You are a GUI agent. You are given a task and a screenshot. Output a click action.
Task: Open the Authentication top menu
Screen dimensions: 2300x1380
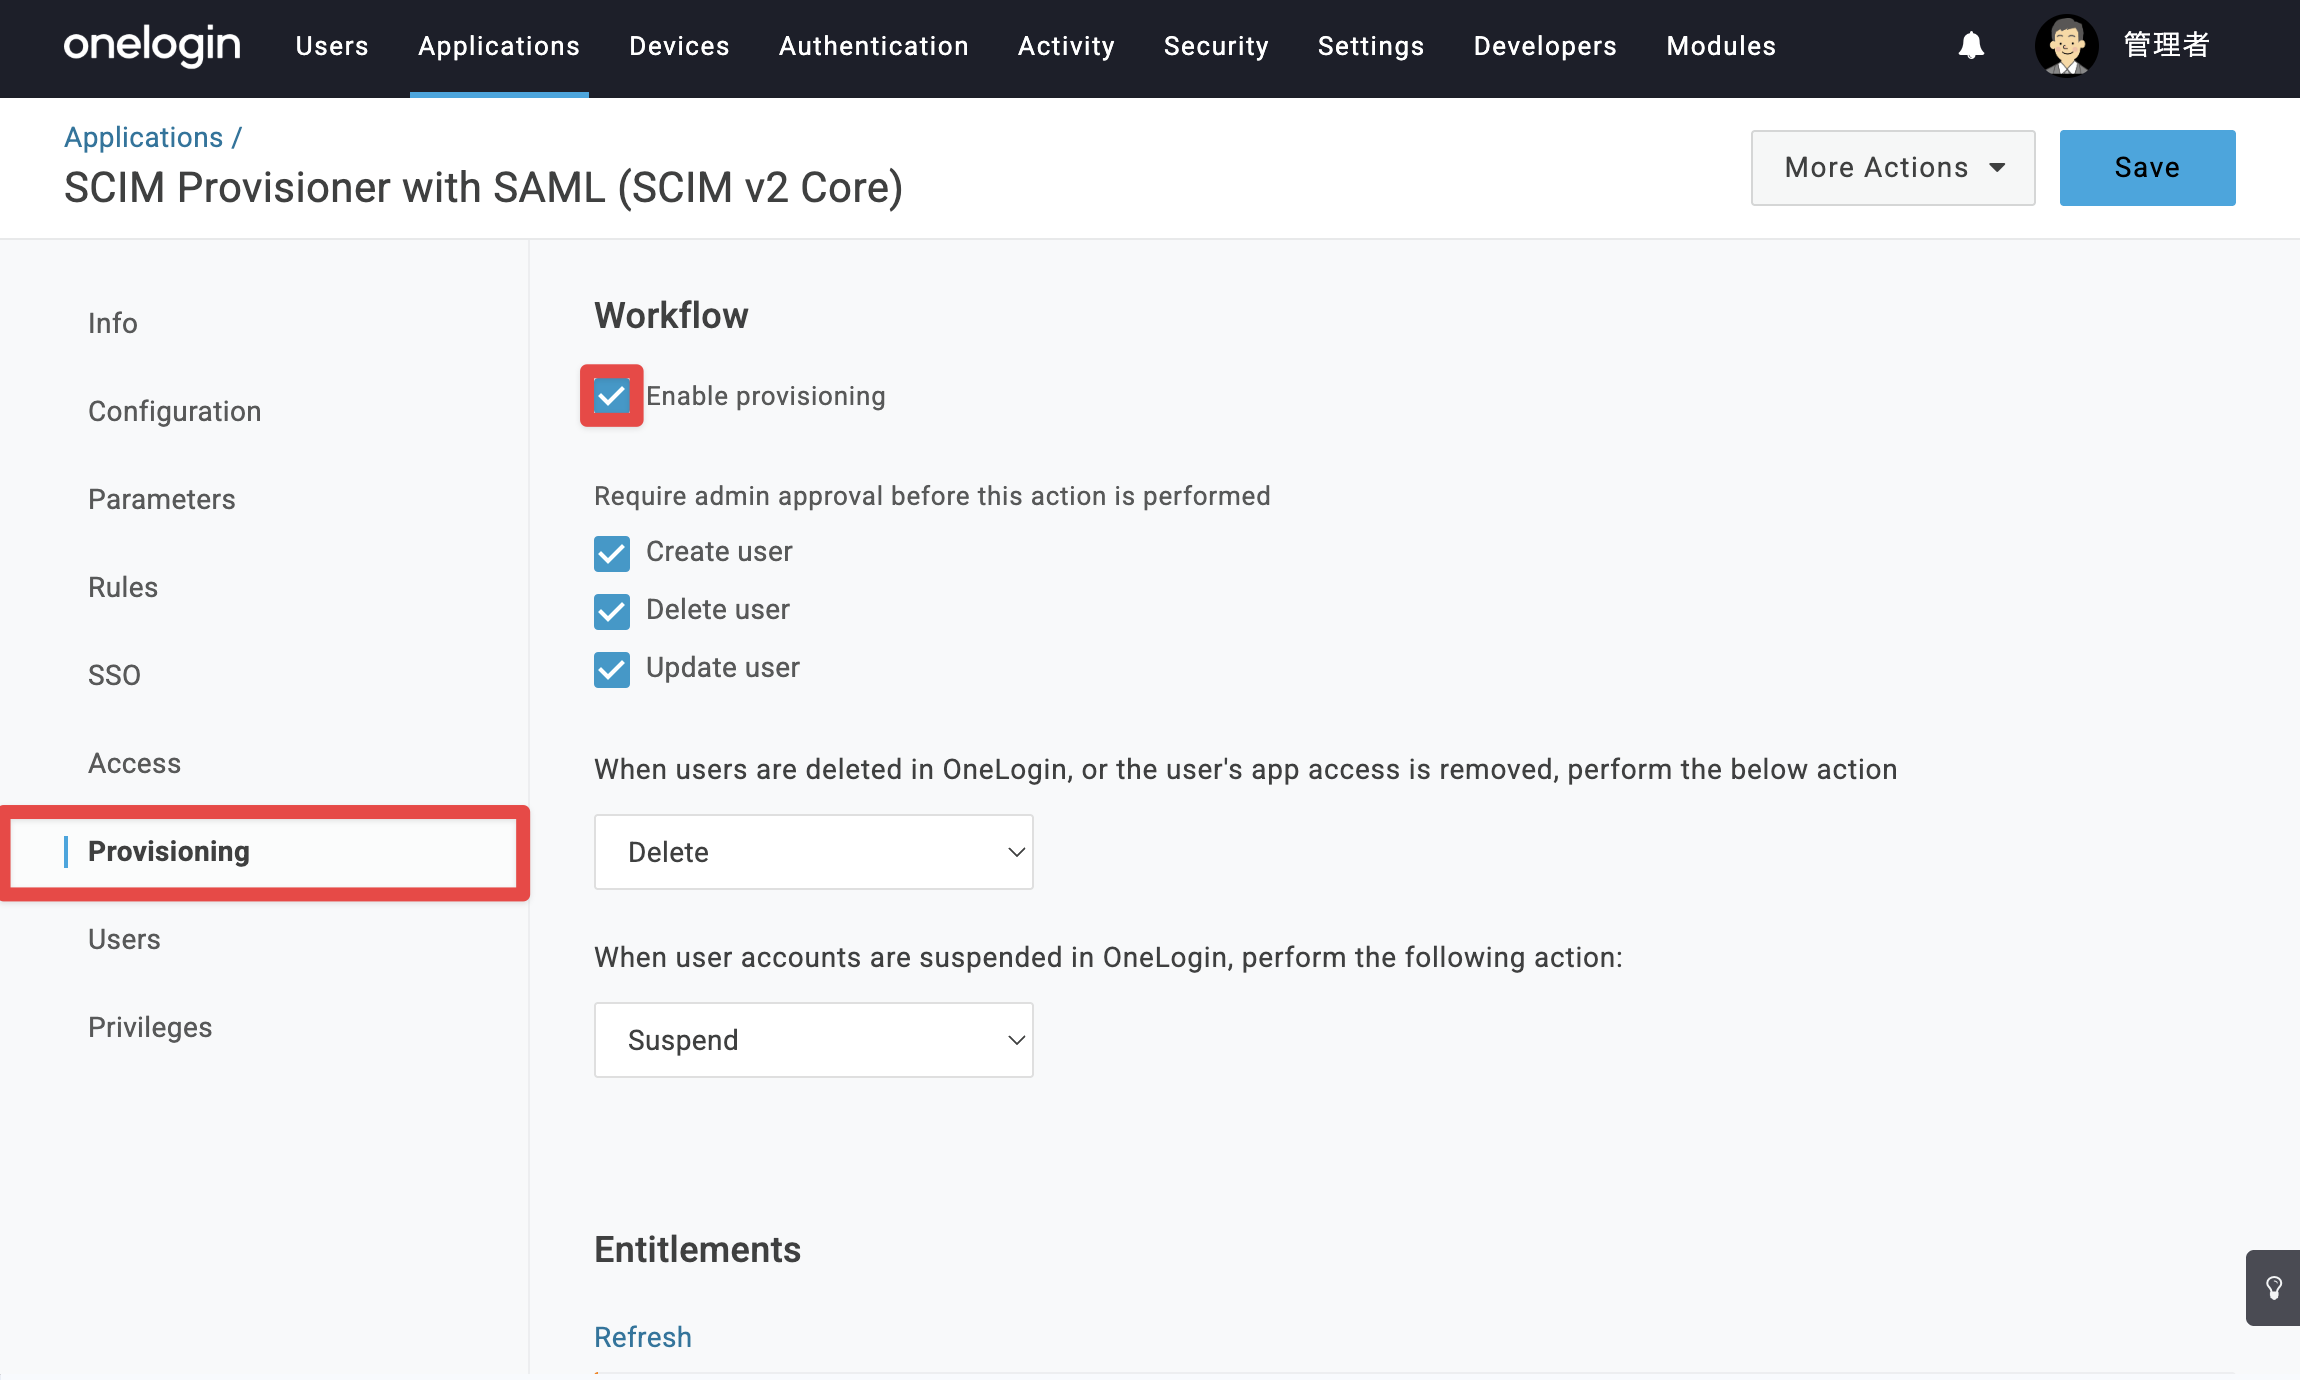873,46
